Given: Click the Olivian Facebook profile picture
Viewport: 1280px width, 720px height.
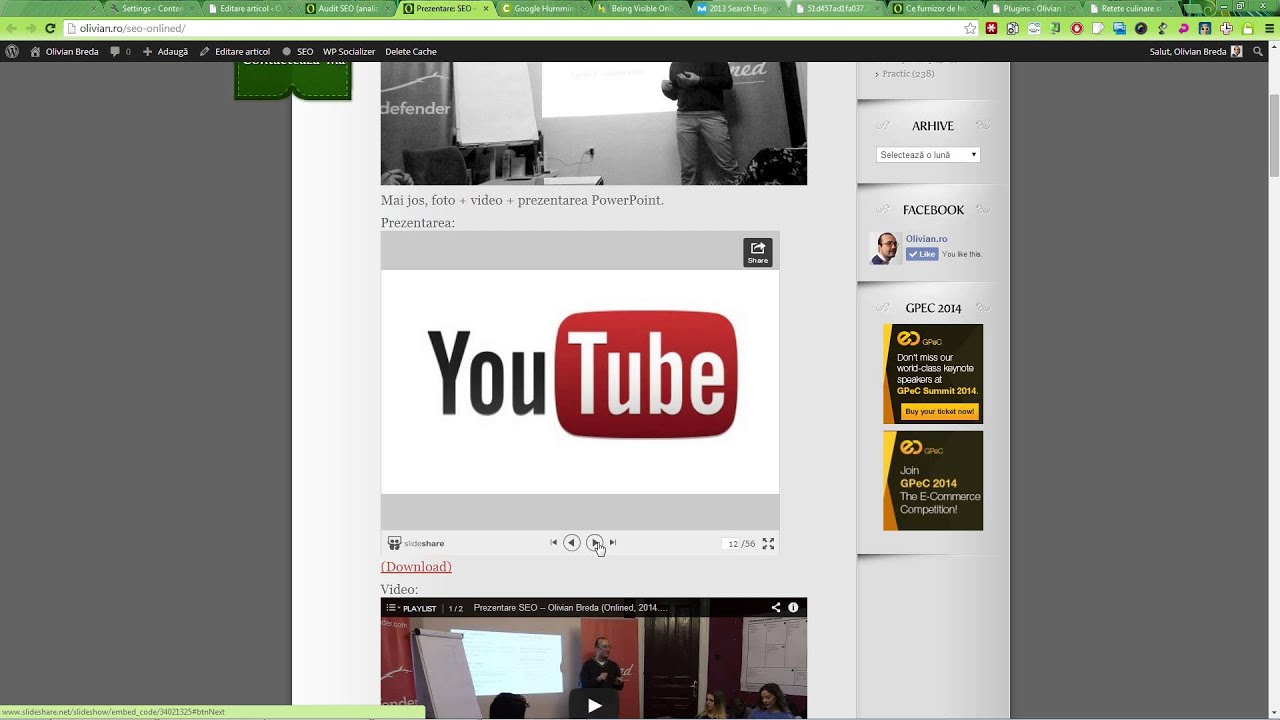Looking at the screenshot, I should tap(885, 248).
